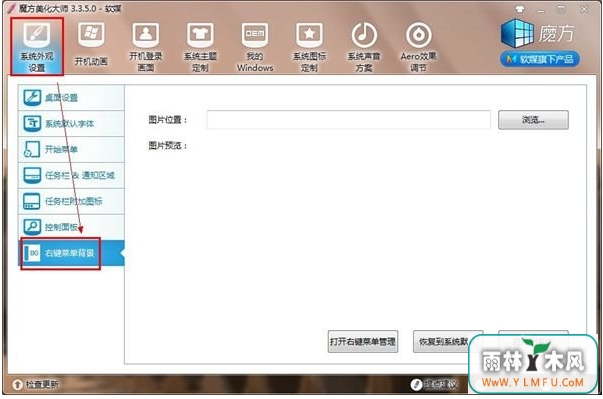Open 系统外观设置 in the top toolbar
Screen dimensions: 603x399
click(x=37, y=46)
